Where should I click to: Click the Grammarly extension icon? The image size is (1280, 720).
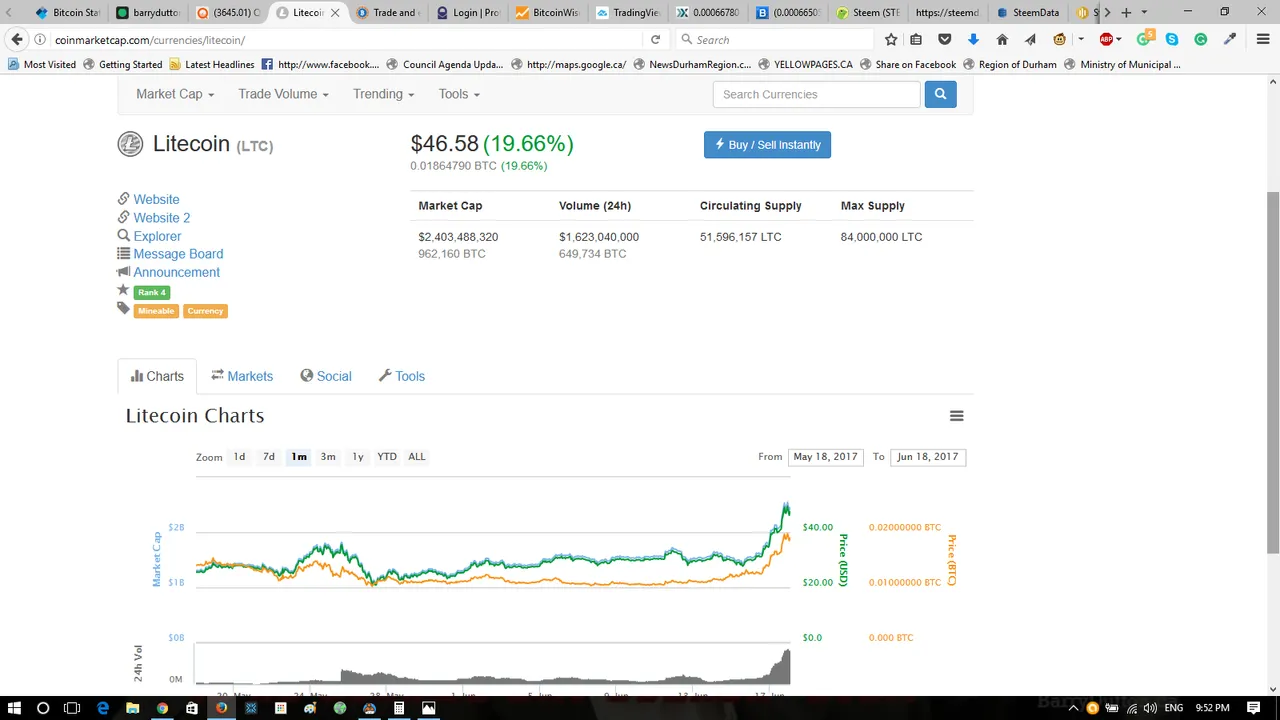click(x=1201, y=40)
